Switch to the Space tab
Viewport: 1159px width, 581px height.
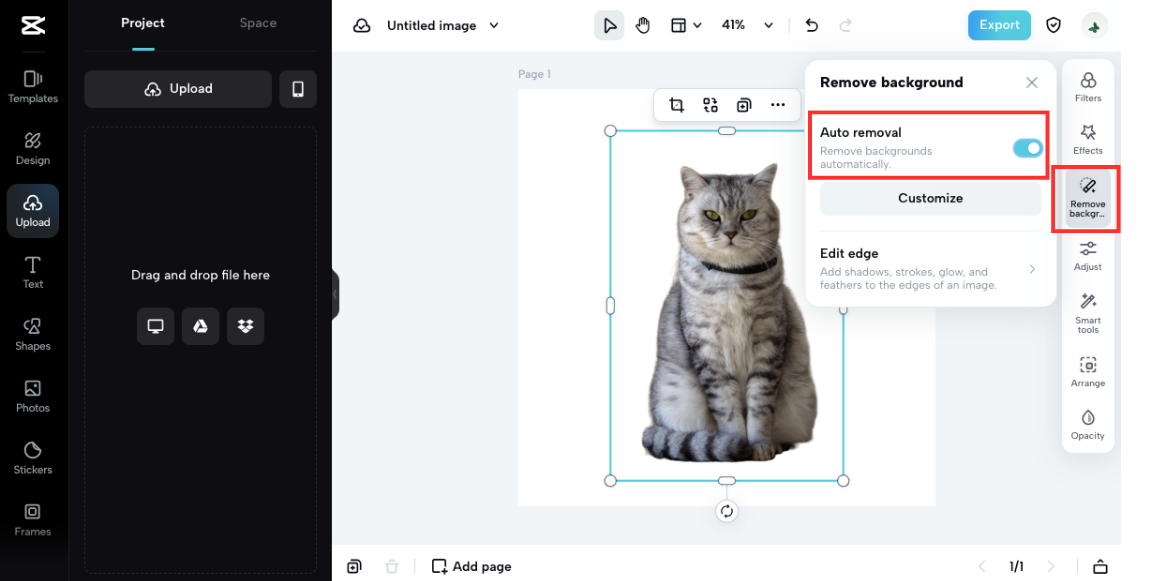pyautogui.click(x=258, y=23)
